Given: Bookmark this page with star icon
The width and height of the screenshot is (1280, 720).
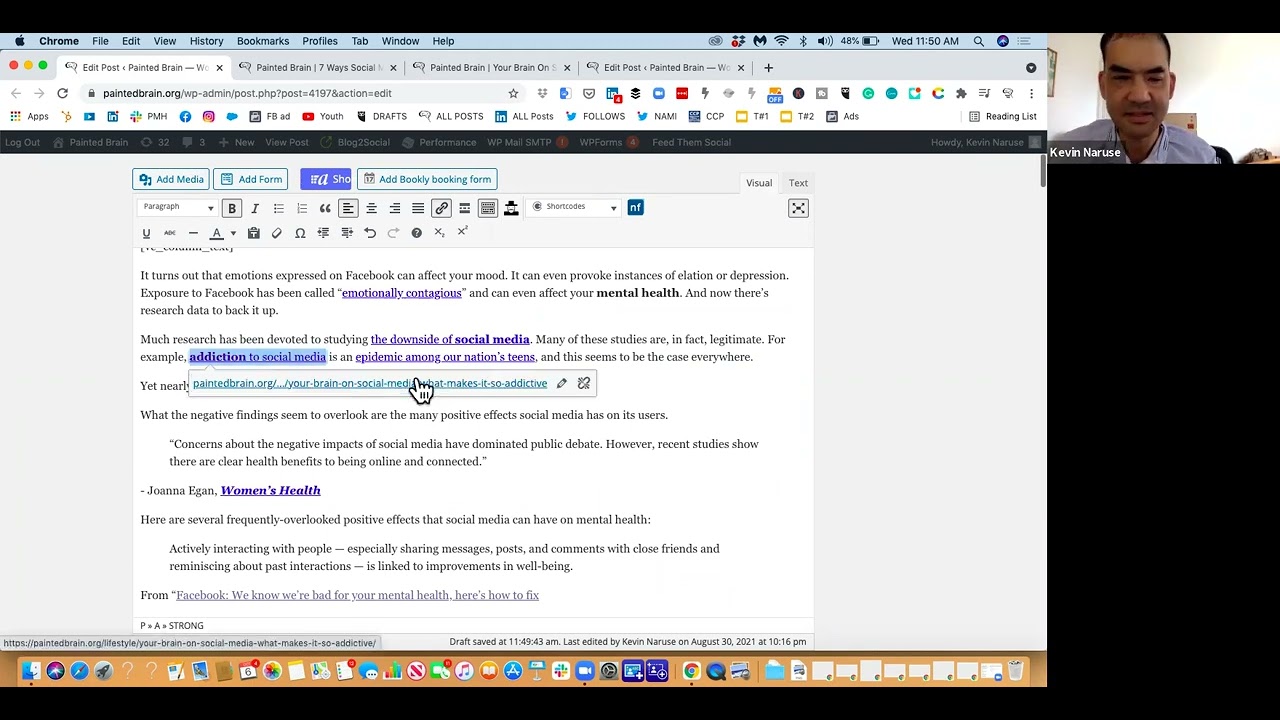Looking at the screenshot, I should [513, 93].
